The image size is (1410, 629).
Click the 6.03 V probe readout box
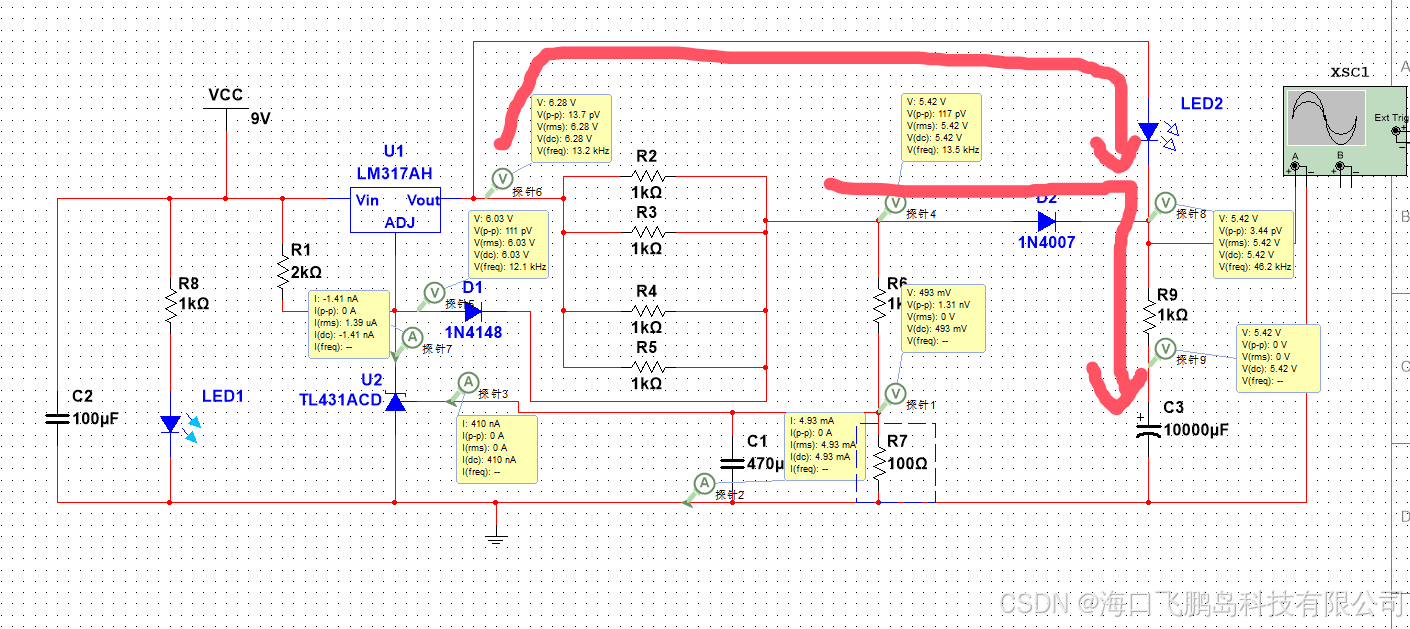509,243
